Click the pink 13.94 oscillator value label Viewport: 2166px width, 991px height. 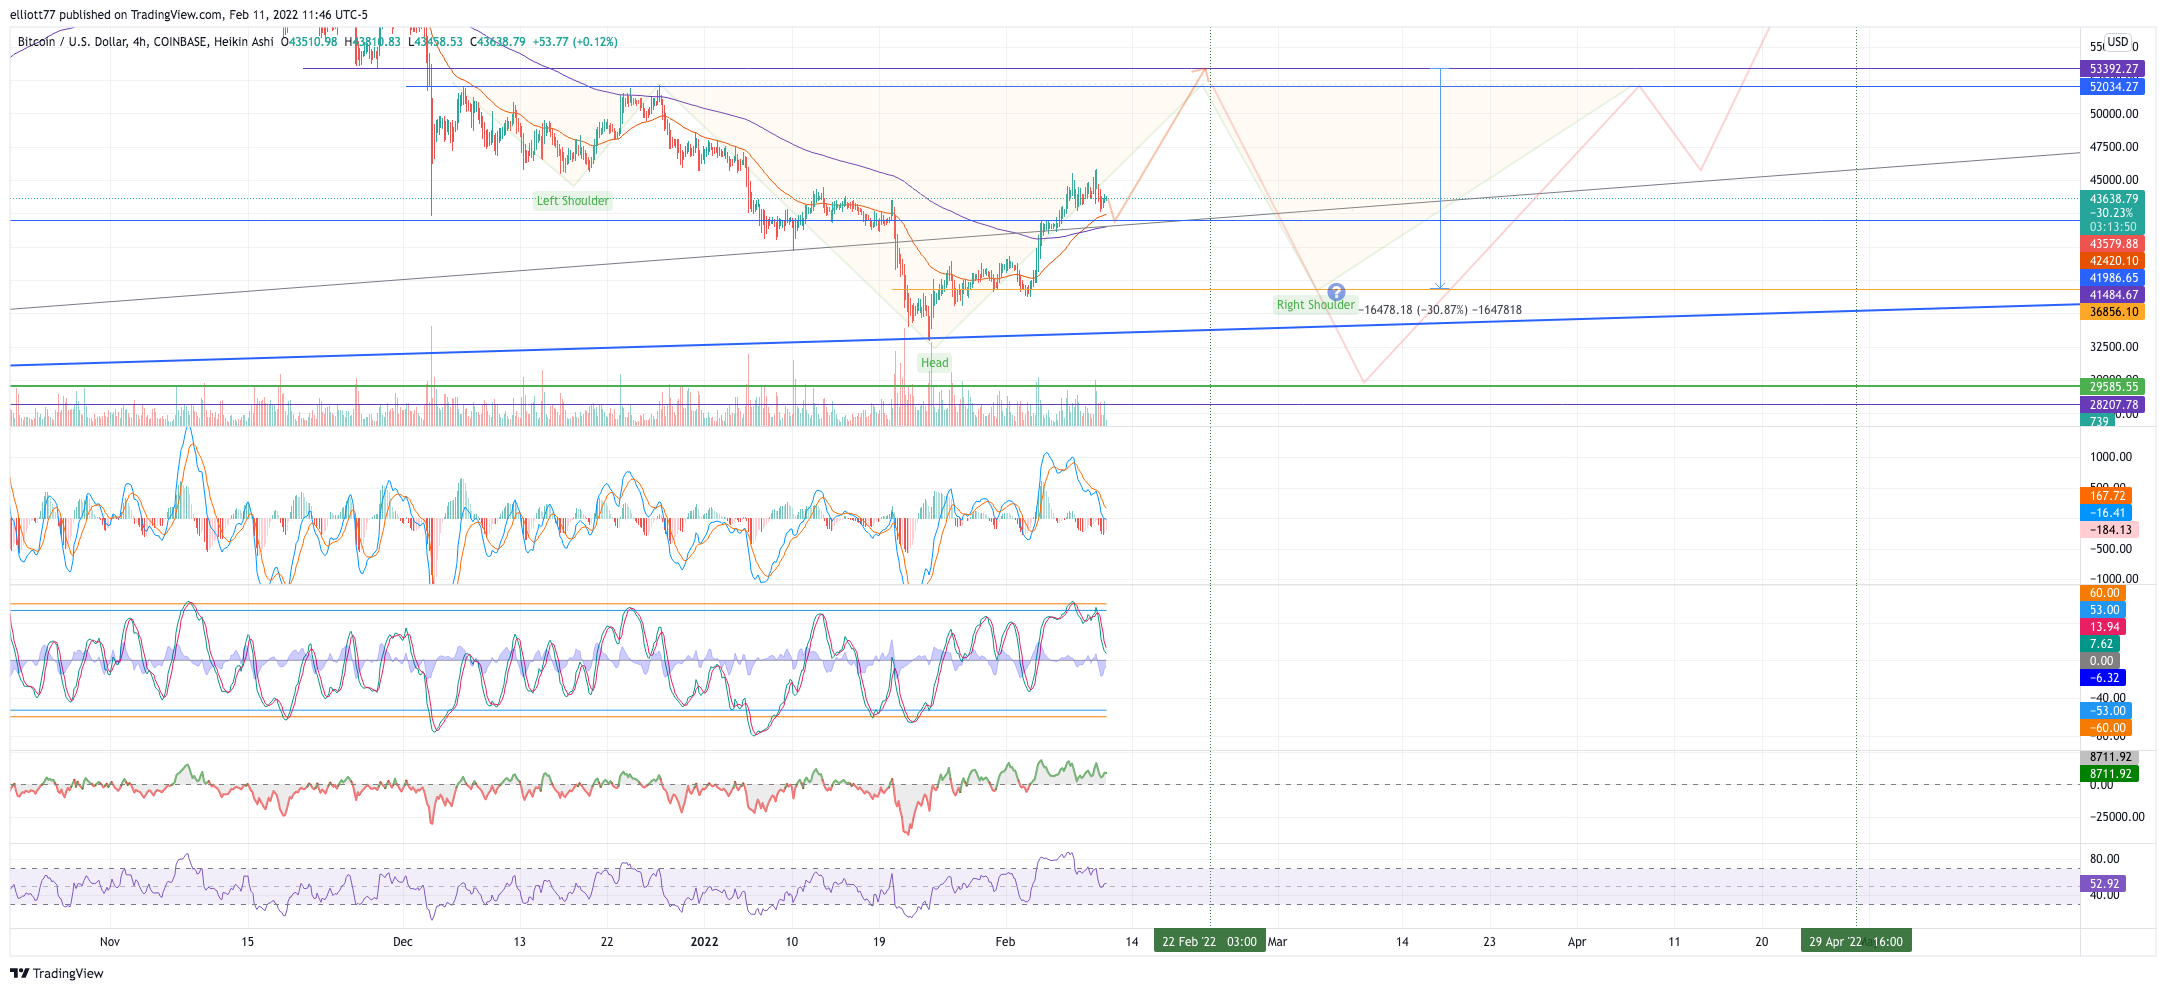2104,627
